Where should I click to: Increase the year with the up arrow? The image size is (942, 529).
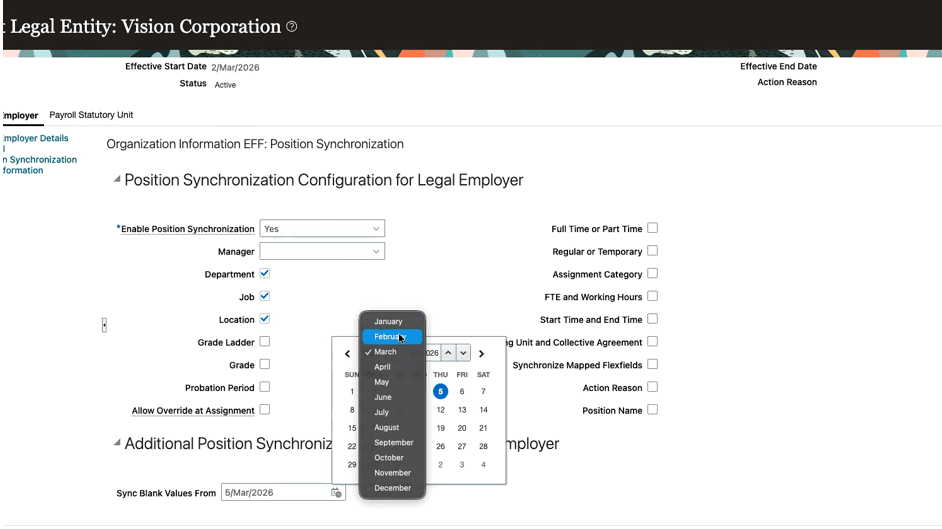point(448,353)
